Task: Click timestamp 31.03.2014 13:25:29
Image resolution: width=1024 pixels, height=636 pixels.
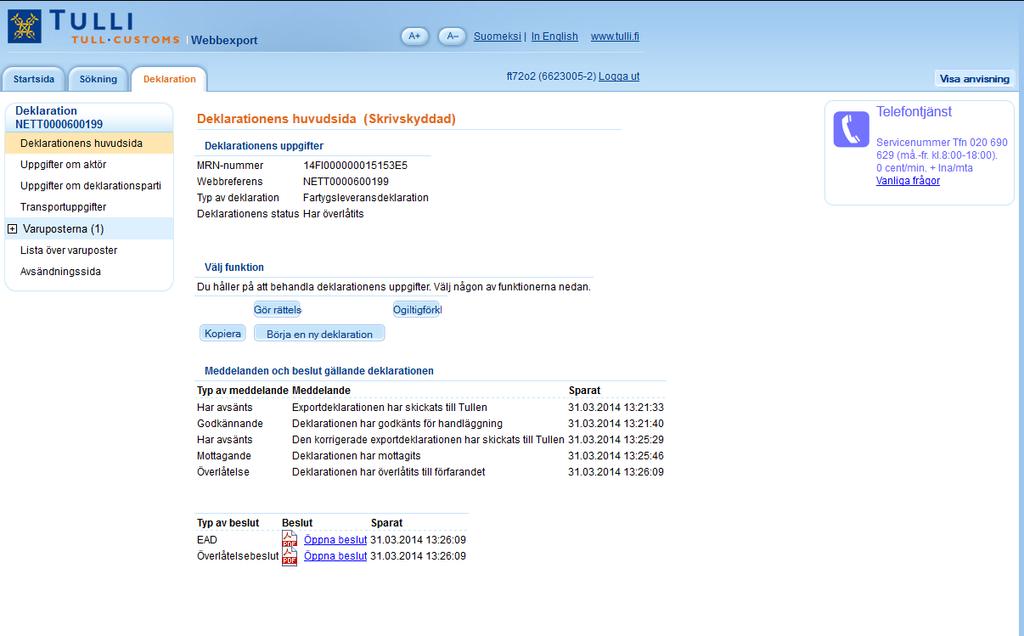Action: [x=616, y=440]
